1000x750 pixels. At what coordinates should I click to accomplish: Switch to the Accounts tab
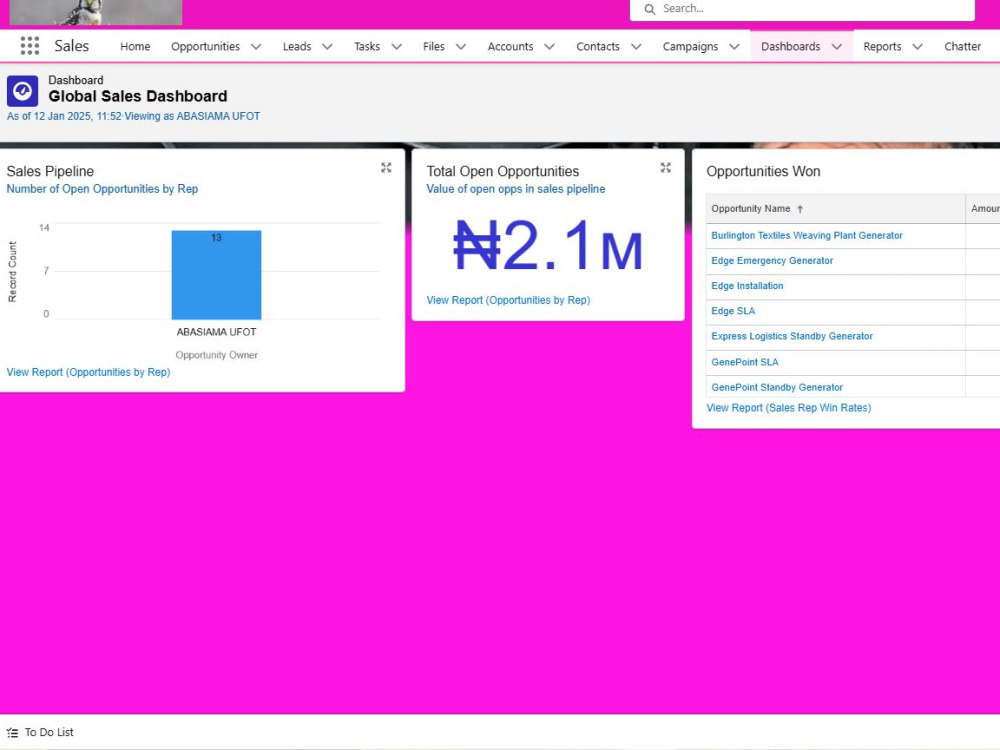tap(510, 47)
